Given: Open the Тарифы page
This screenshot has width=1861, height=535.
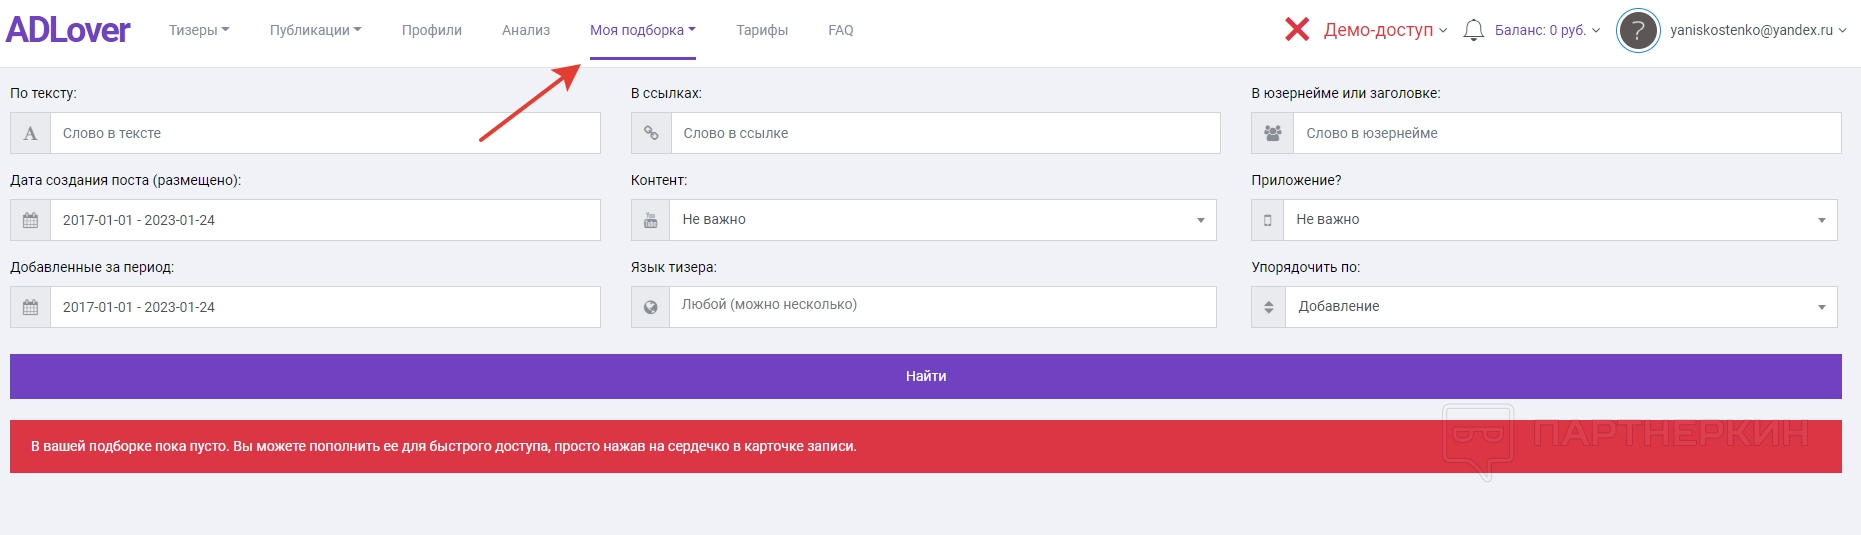Looking at the screenshot, I should [762, 30].
